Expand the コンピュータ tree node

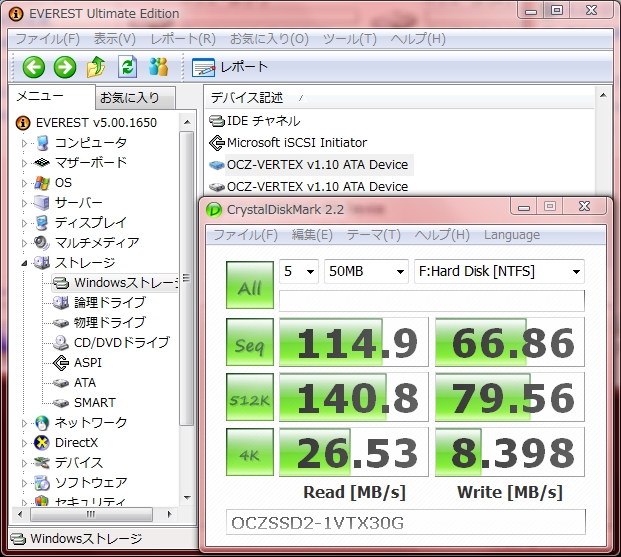pyautogui.click(x=25, y=143)
